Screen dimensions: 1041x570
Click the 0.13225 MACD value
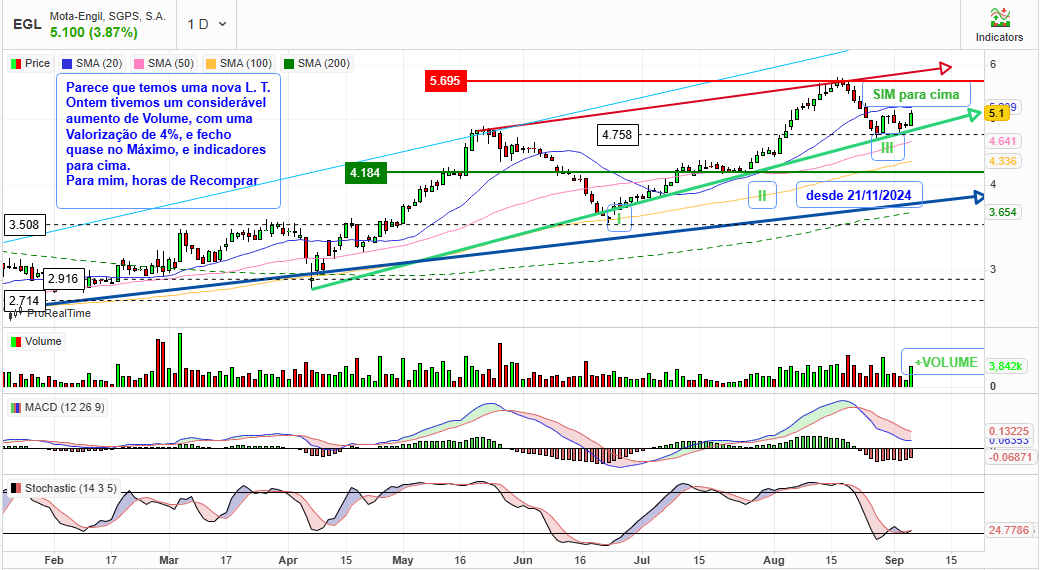(1009, 431)
